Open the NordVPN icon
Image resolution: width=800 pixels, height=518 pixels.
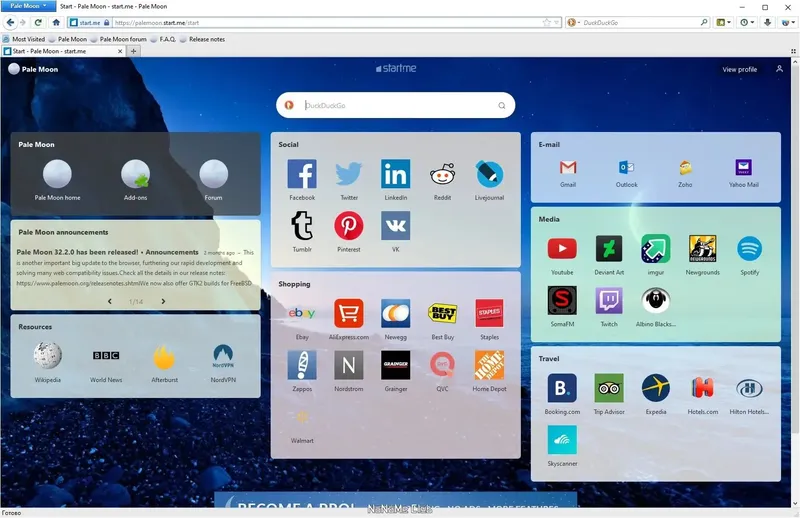click(x=223, y=356)
